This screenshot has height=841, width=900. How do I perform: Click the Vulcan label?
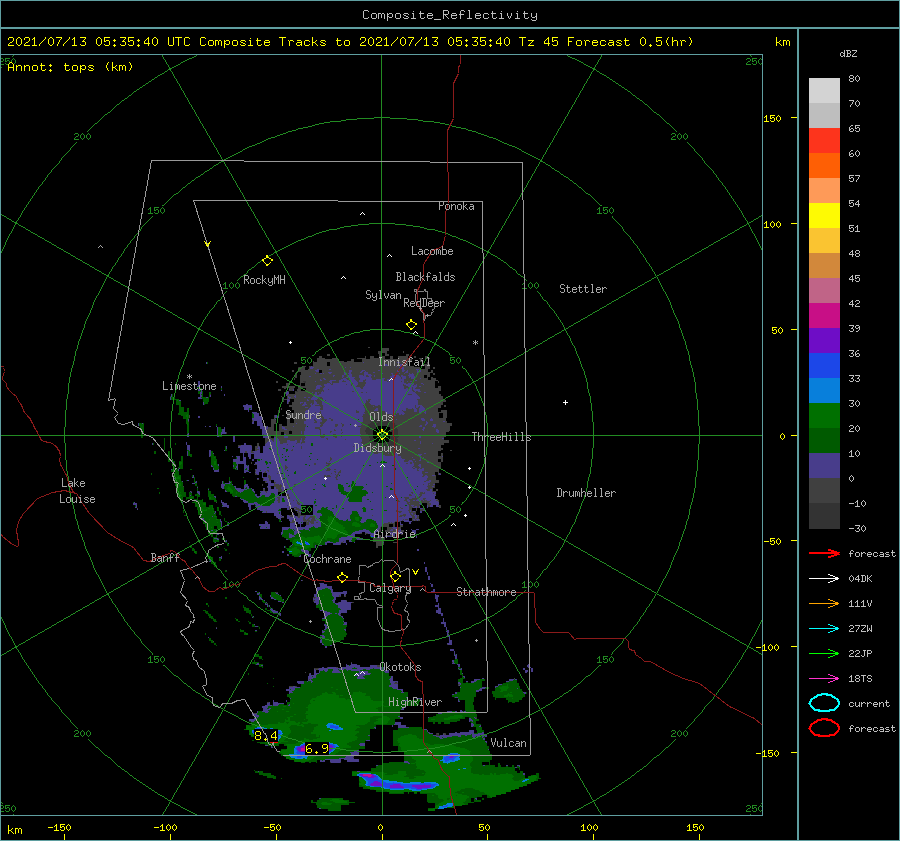coord(508,743)
